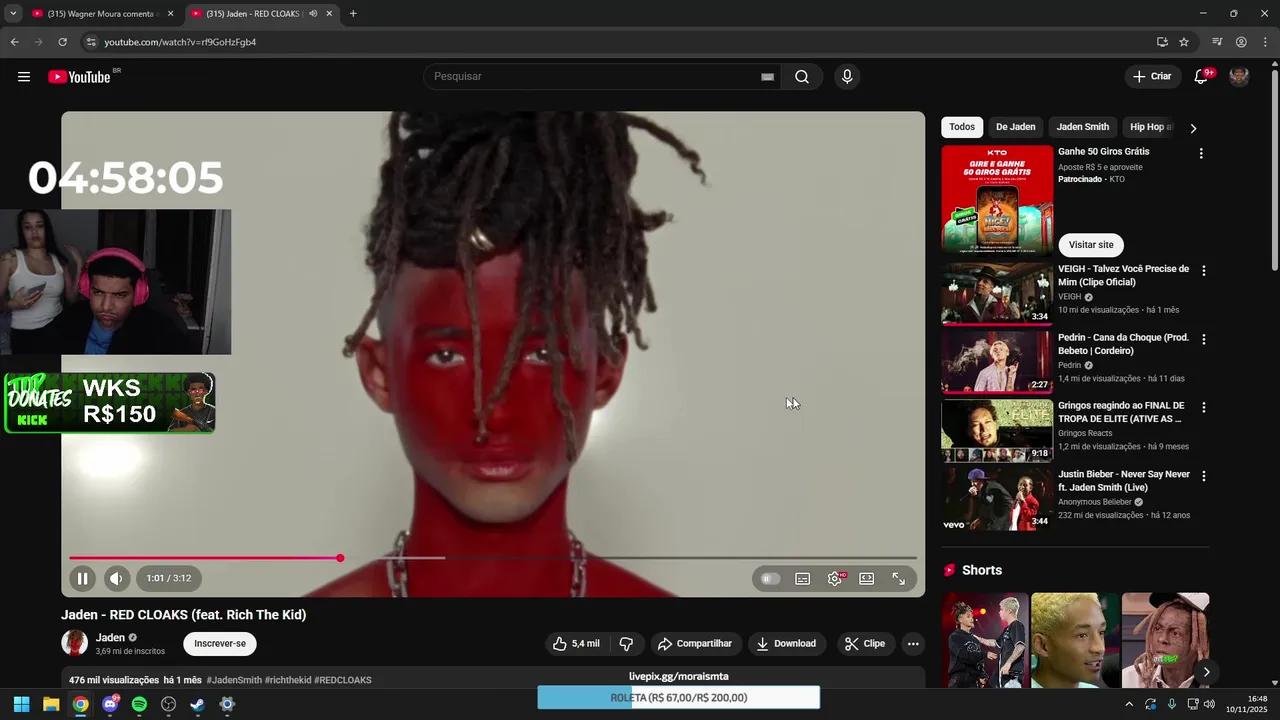Open Steam from taskbar
Image resolution: width=1280 pixels, height=720 pixels.
198,704
